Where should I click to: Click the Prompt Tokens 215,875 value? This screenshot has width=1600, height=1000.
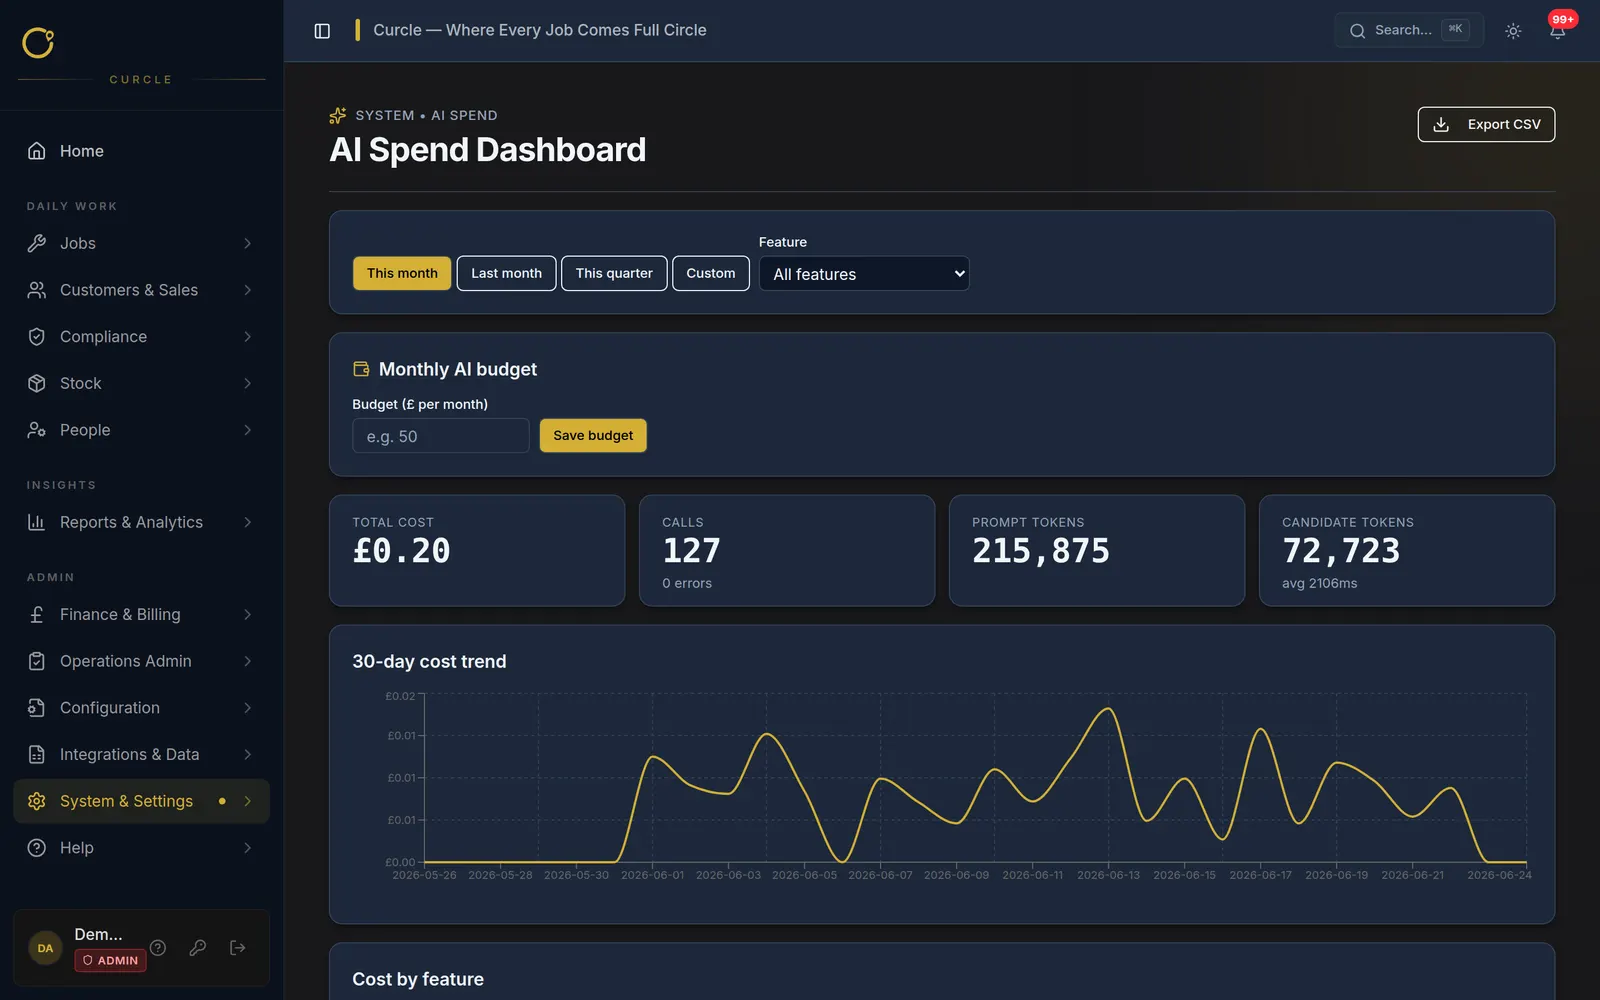click(1041, 551)
